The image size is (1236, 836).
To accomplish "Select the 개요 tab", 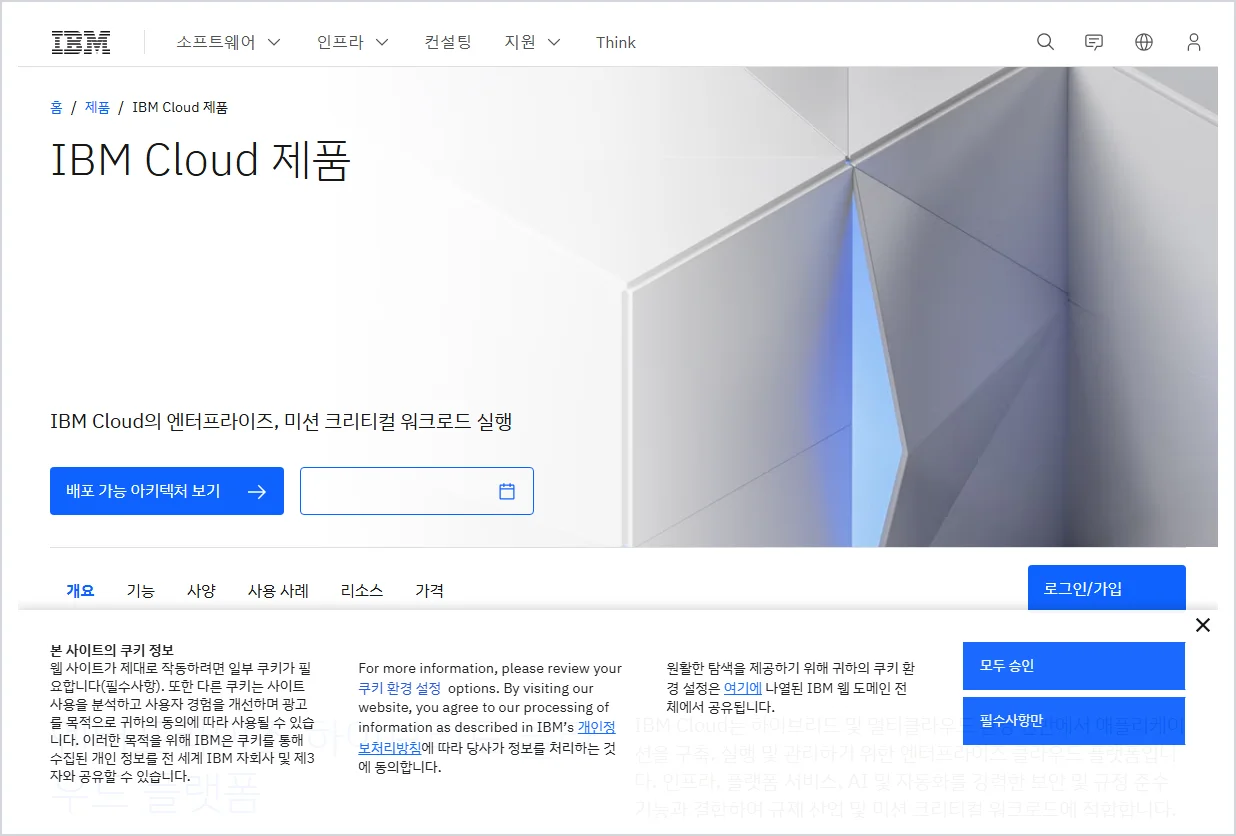I will 80,590.
